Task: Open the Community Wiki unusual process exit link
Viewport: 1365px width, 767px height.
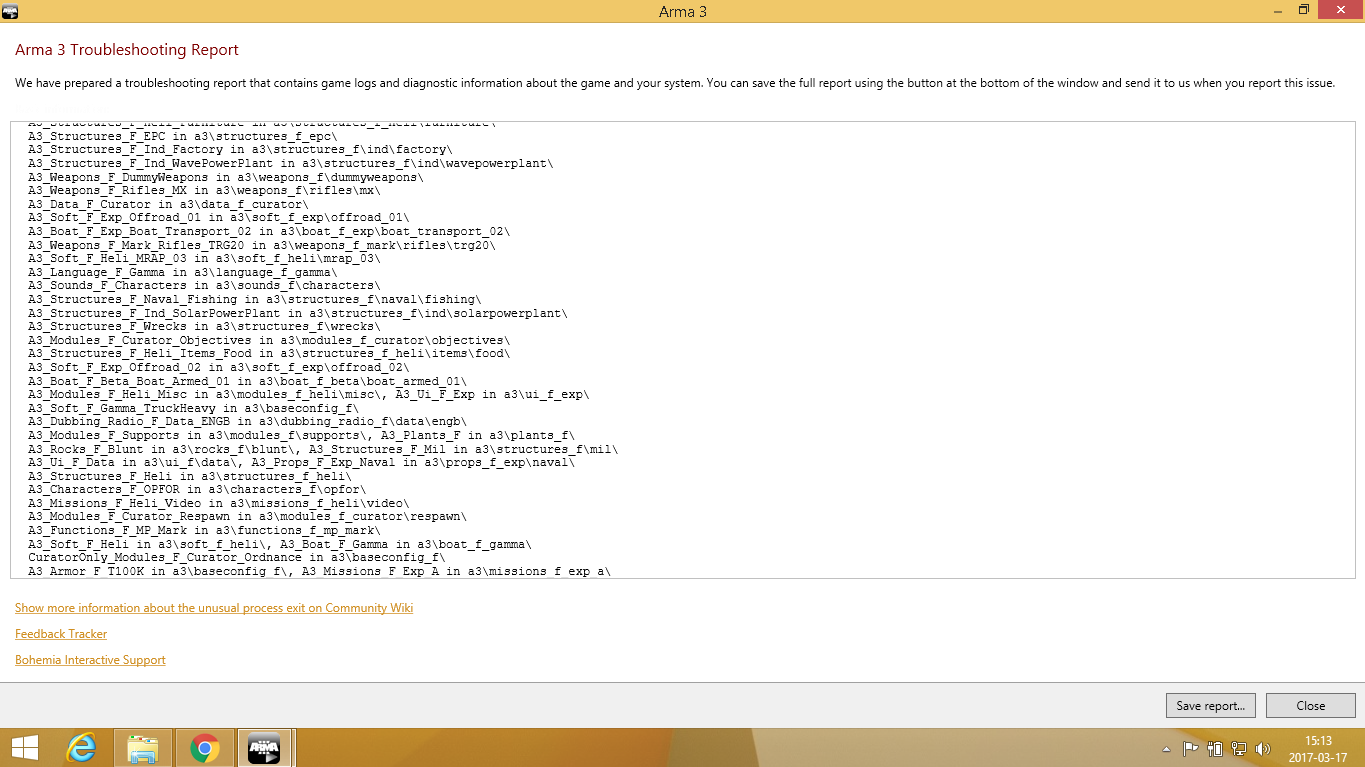Action: pos(213,608)
